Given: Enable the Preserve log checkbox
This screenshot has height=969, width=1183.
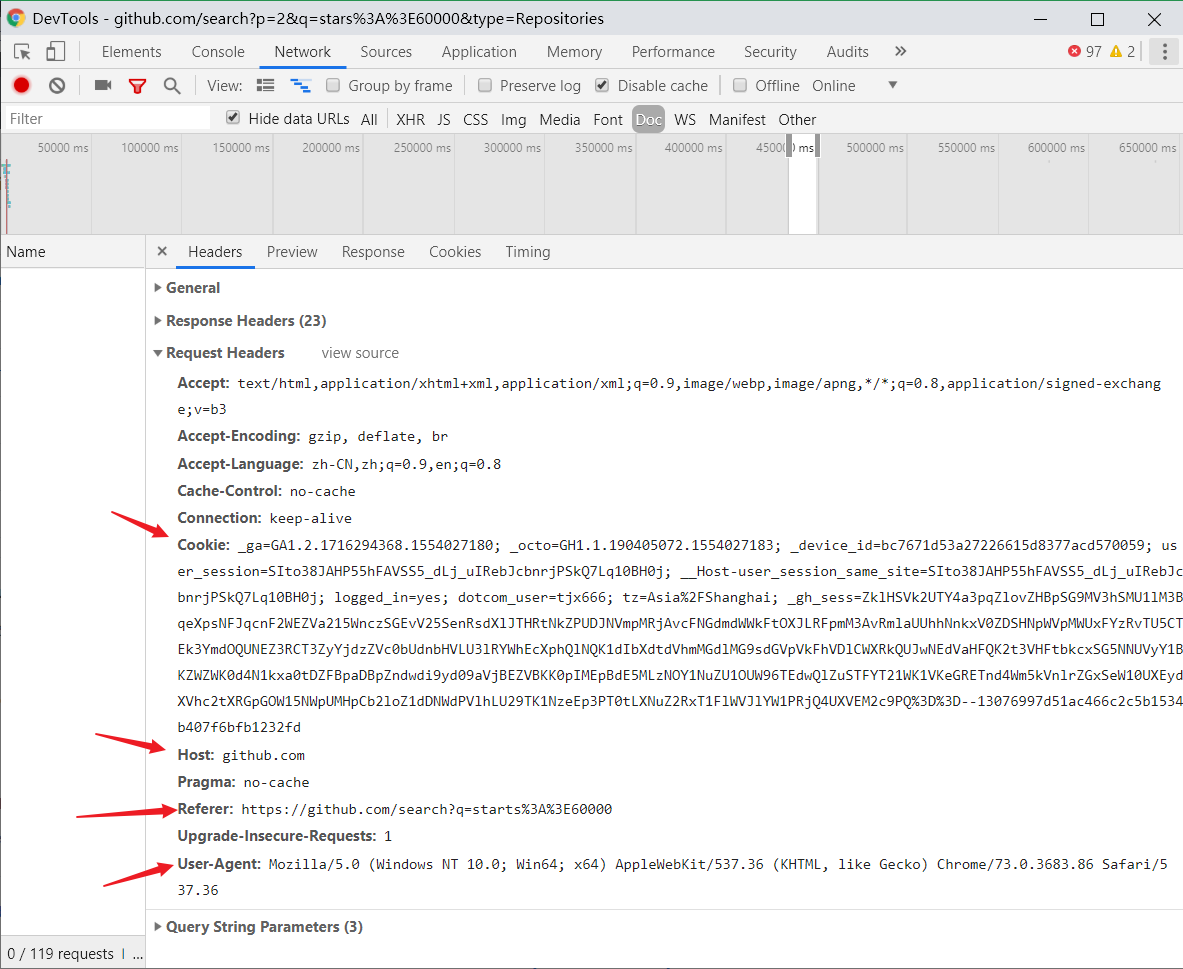Looking at the screenshot, I should [x=485, y=85].
